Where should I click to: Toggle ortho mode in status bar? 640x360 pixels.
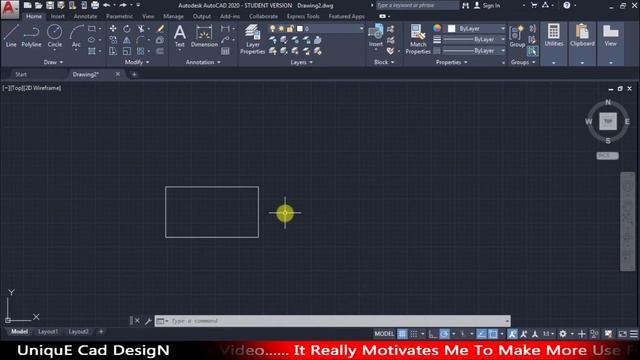tap(433, 334)
